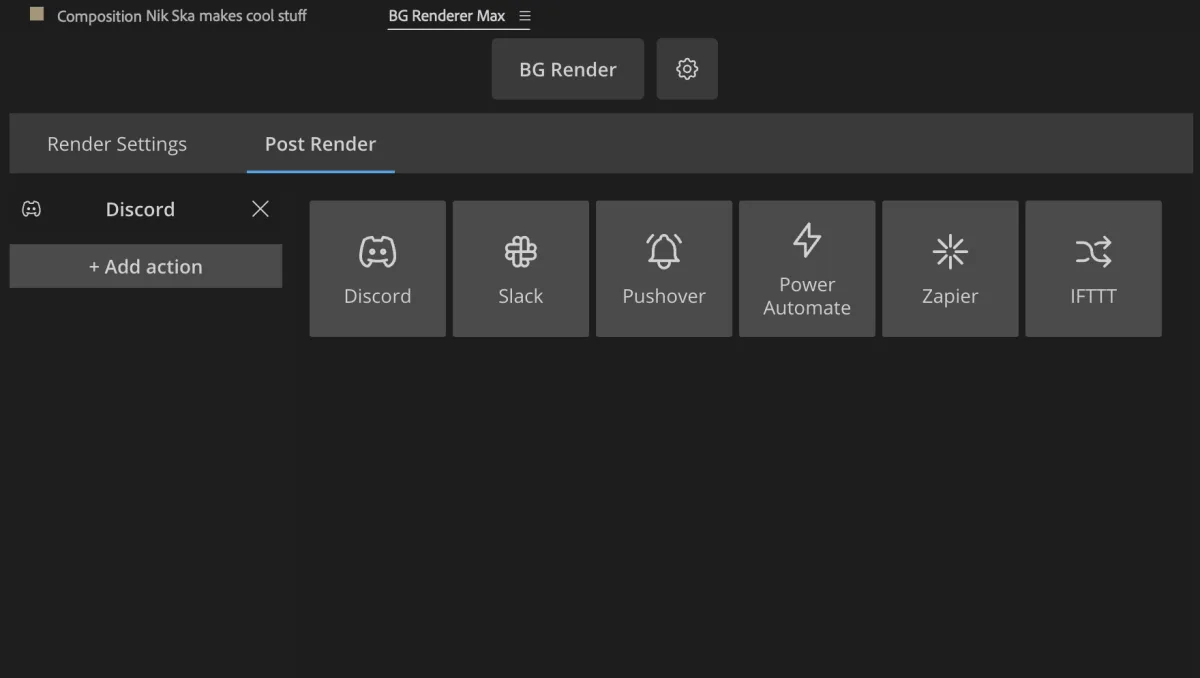Switch to the Render Settings tab
The image size is (1200, 678).
pos(117,144)
